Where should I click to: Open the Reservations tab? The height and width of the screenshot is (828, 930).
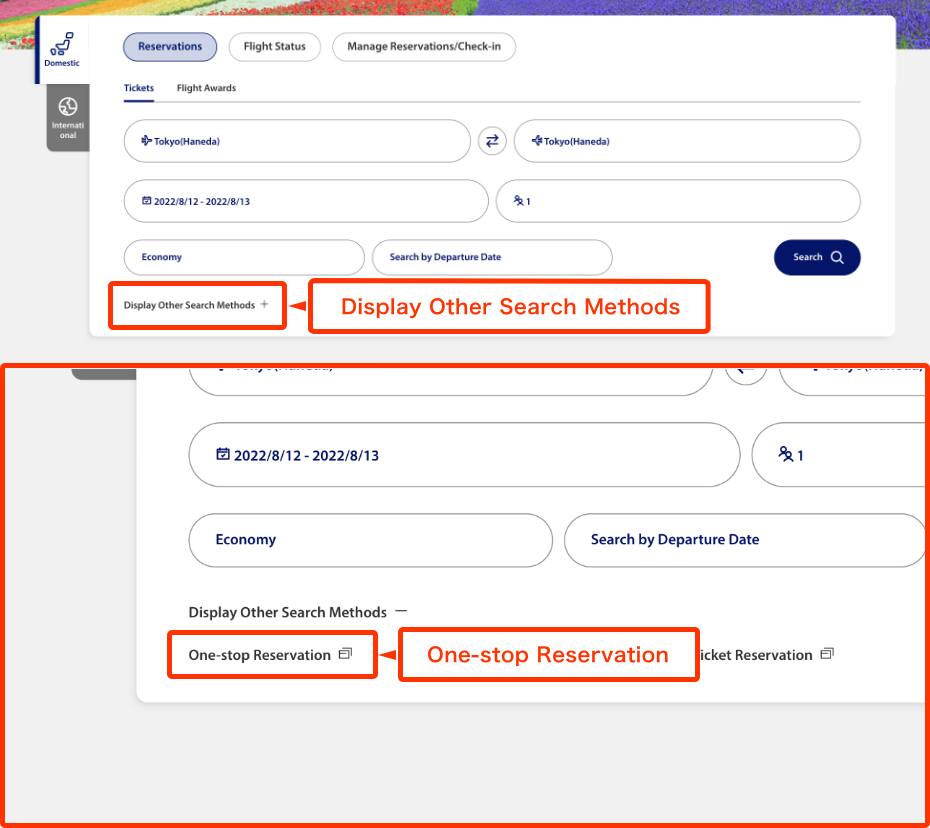[x=169, y=47]
